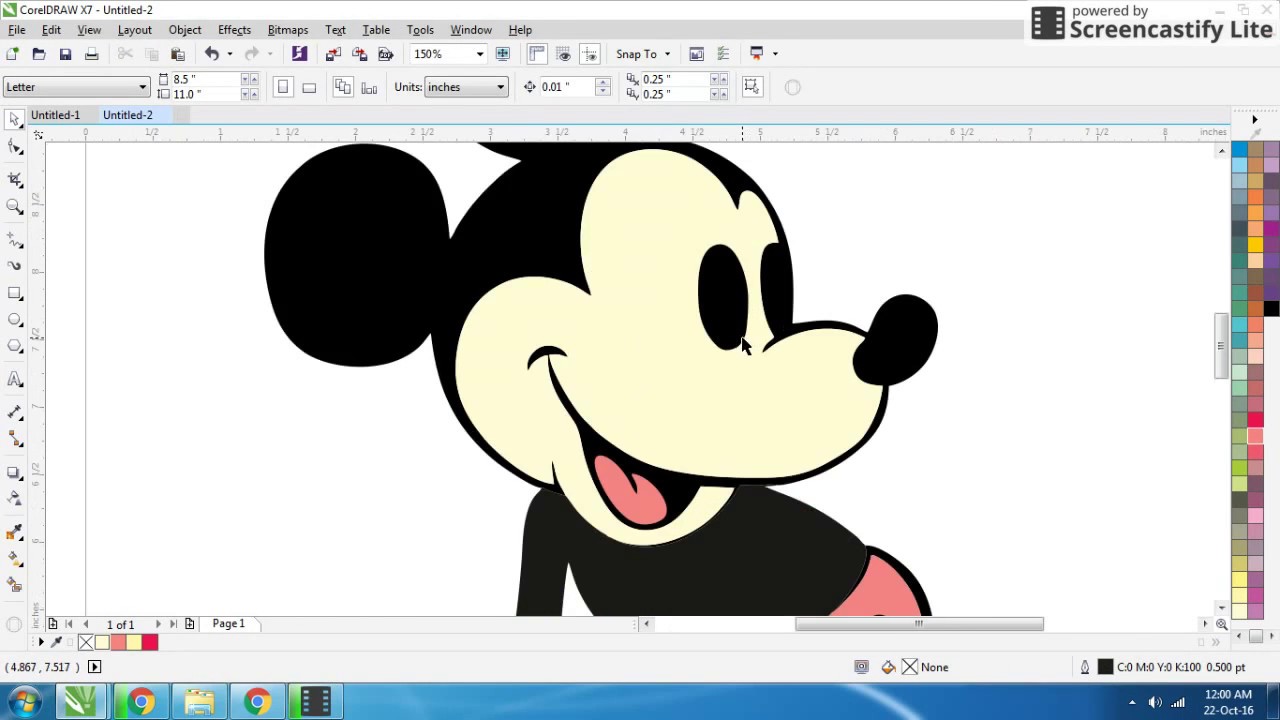Screen dimensions: 1280x720
Task: Click the page width field 8.5"
Action: (208, 79)
